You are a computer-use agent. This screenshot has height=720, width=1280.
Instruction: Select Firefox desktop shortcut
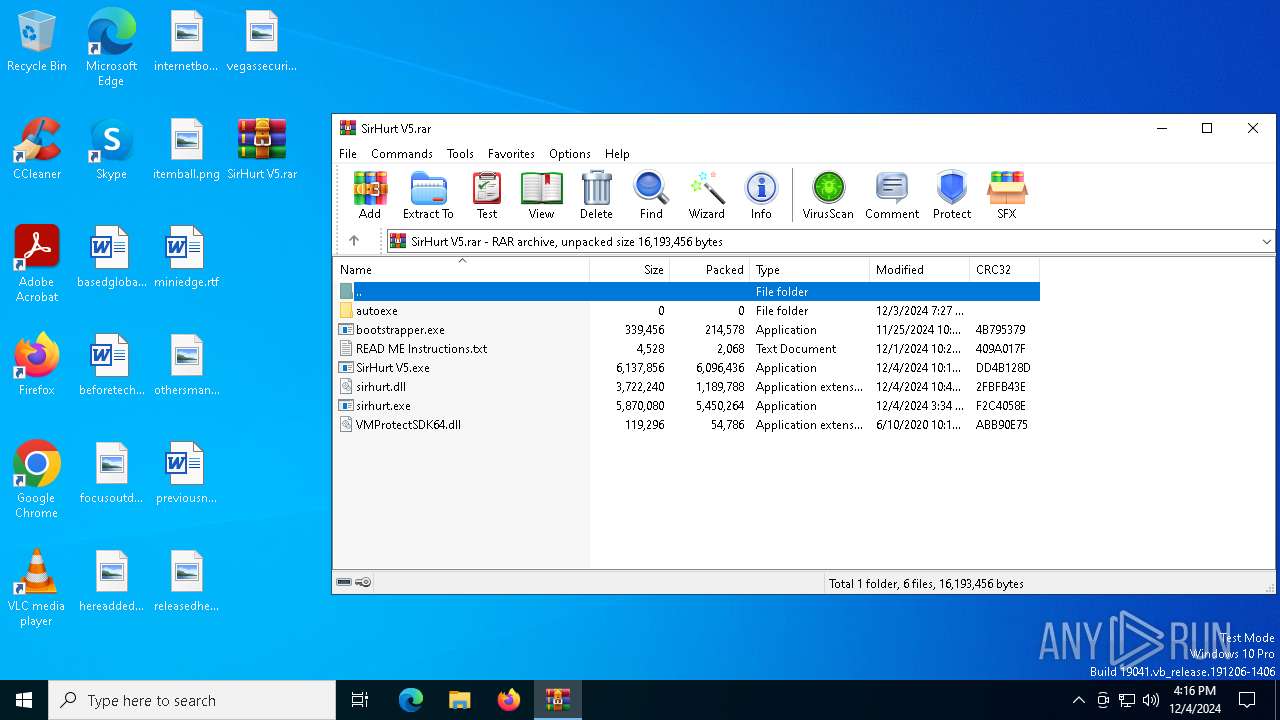(37, 365)
